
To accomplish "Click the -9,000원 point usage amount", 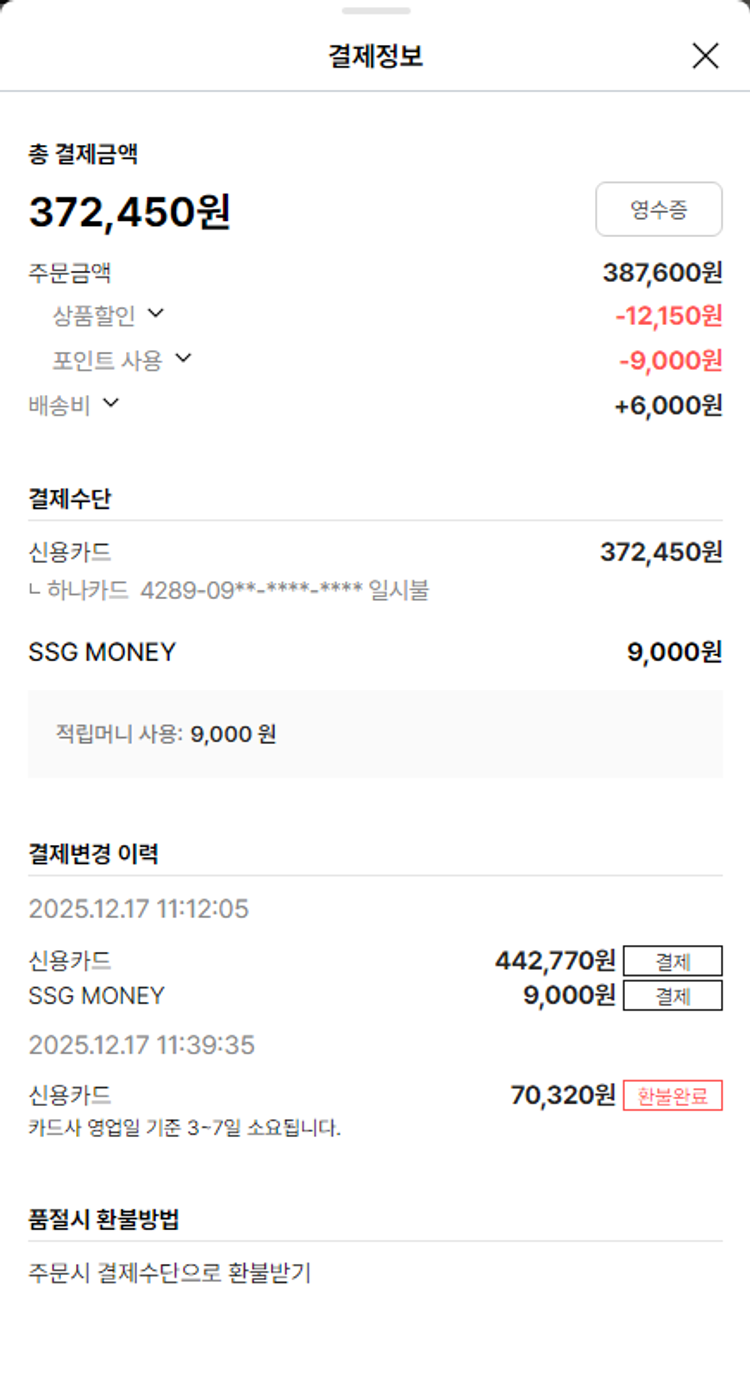I will pos(670,360).
